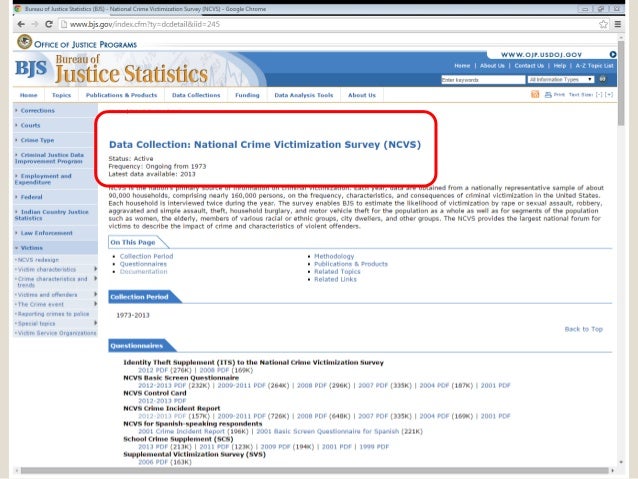
Task: Expand the Crime Type sidebar item
Action: [37, 140]
